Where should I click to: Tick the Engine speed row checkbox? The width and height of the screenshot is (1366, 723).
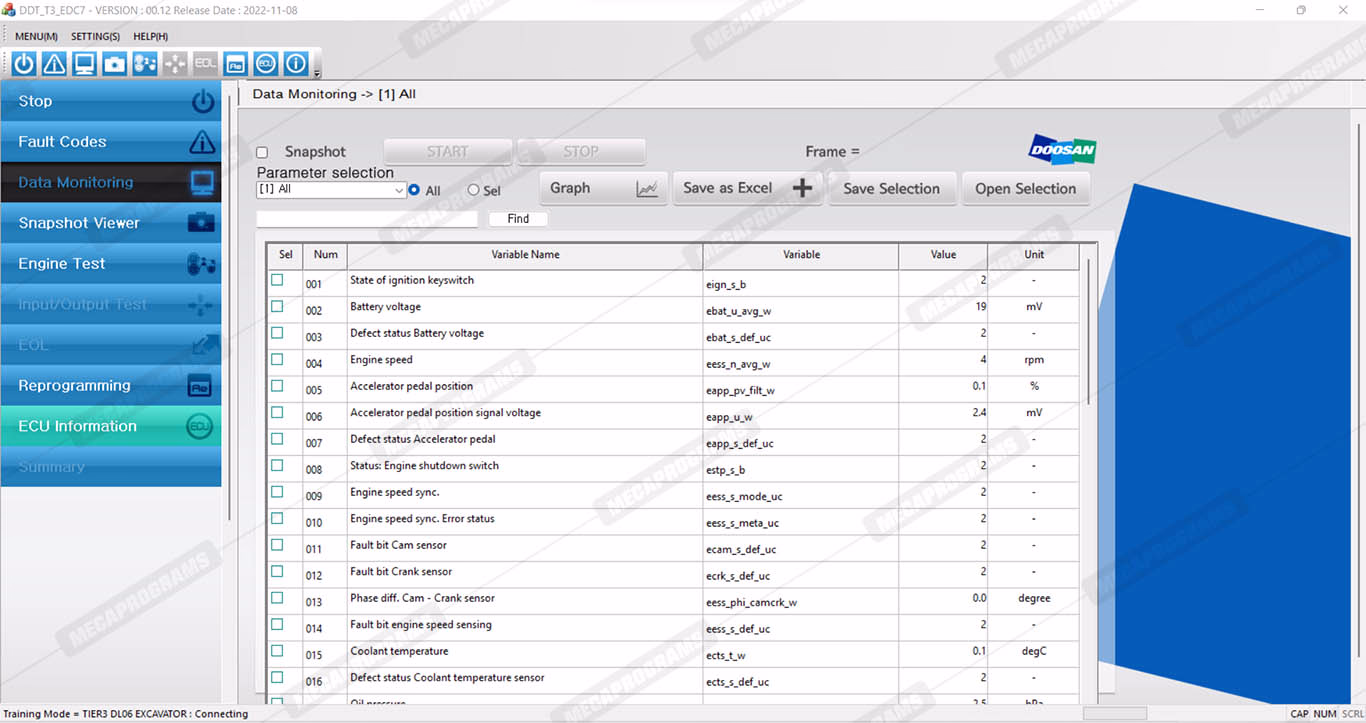click(x=277, y=360)
